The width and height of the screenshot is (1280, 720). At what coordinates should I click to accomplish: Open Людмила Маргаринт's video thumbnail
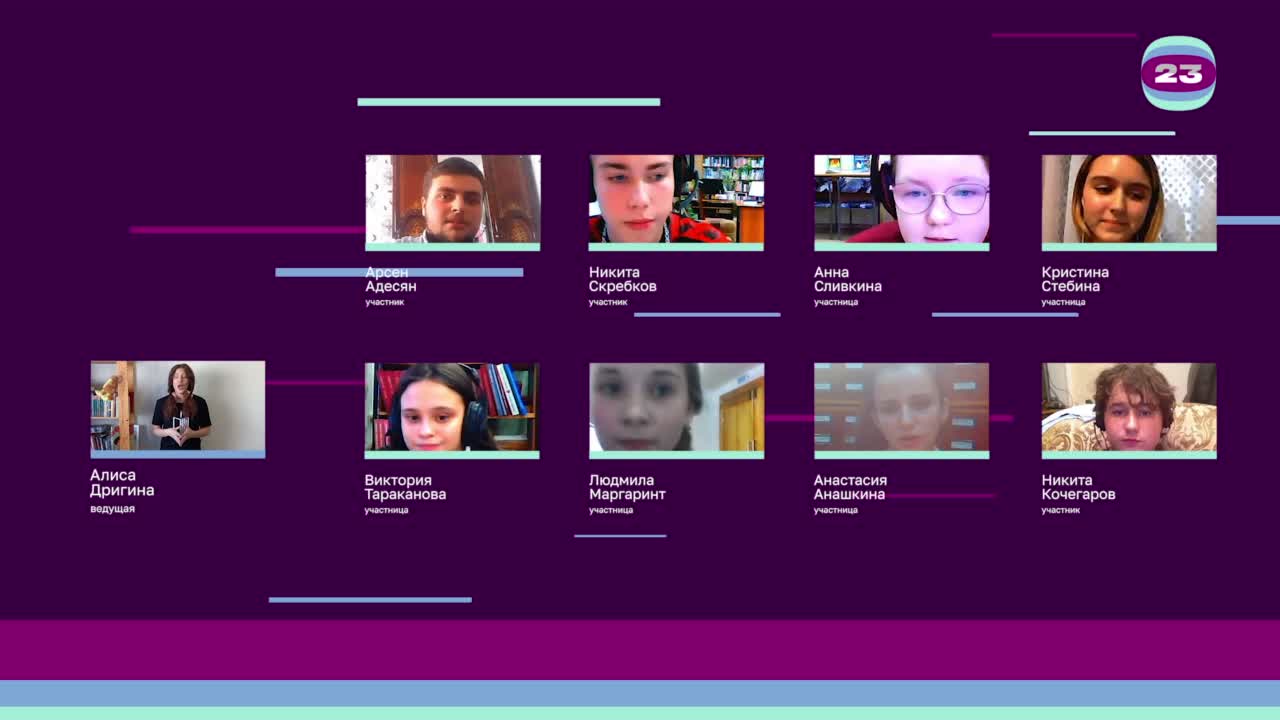pyautogui.click(x=676, y=407)
